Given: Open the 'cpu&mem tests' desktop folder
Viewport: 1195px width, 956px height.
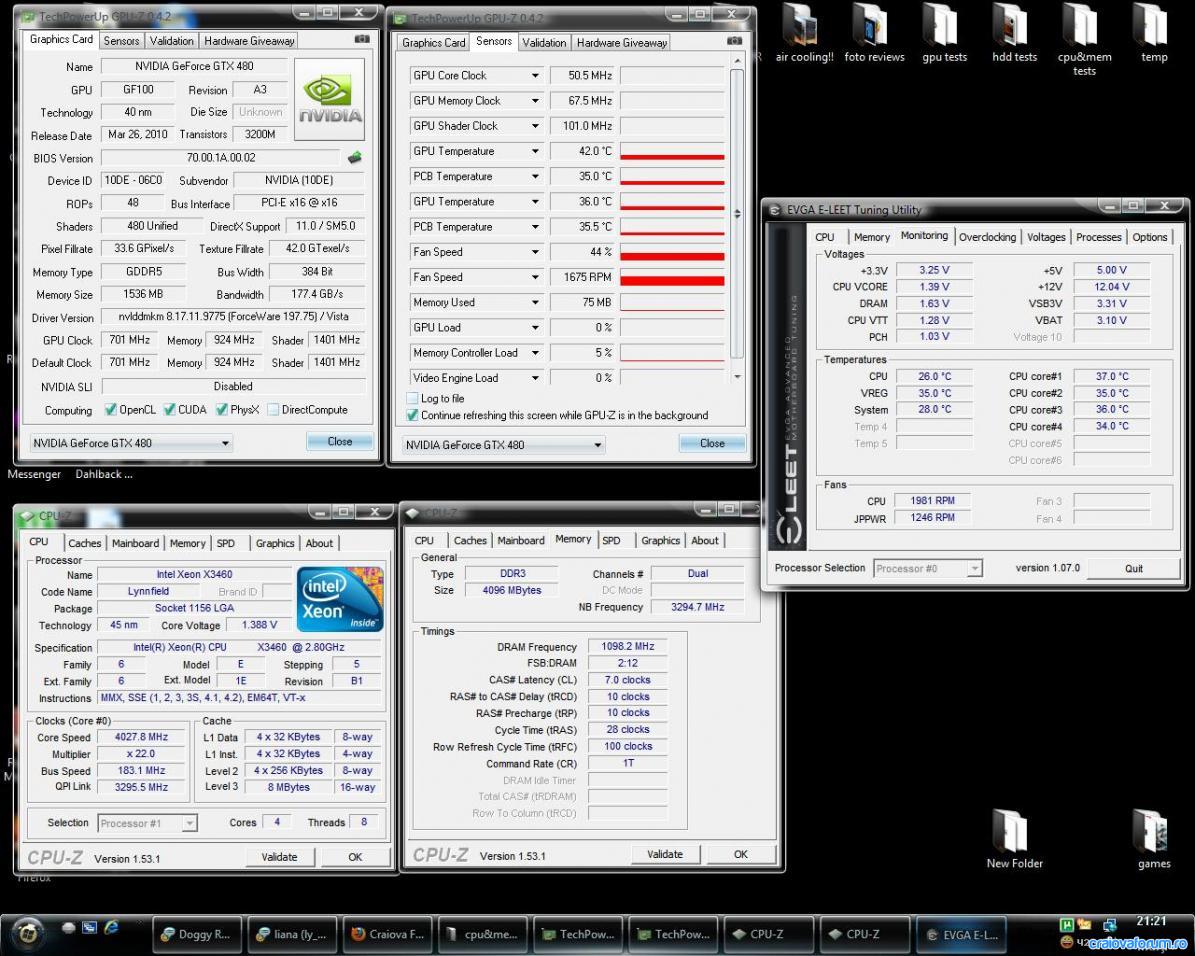Looking at the screenshot, I should click(1084, 38).
